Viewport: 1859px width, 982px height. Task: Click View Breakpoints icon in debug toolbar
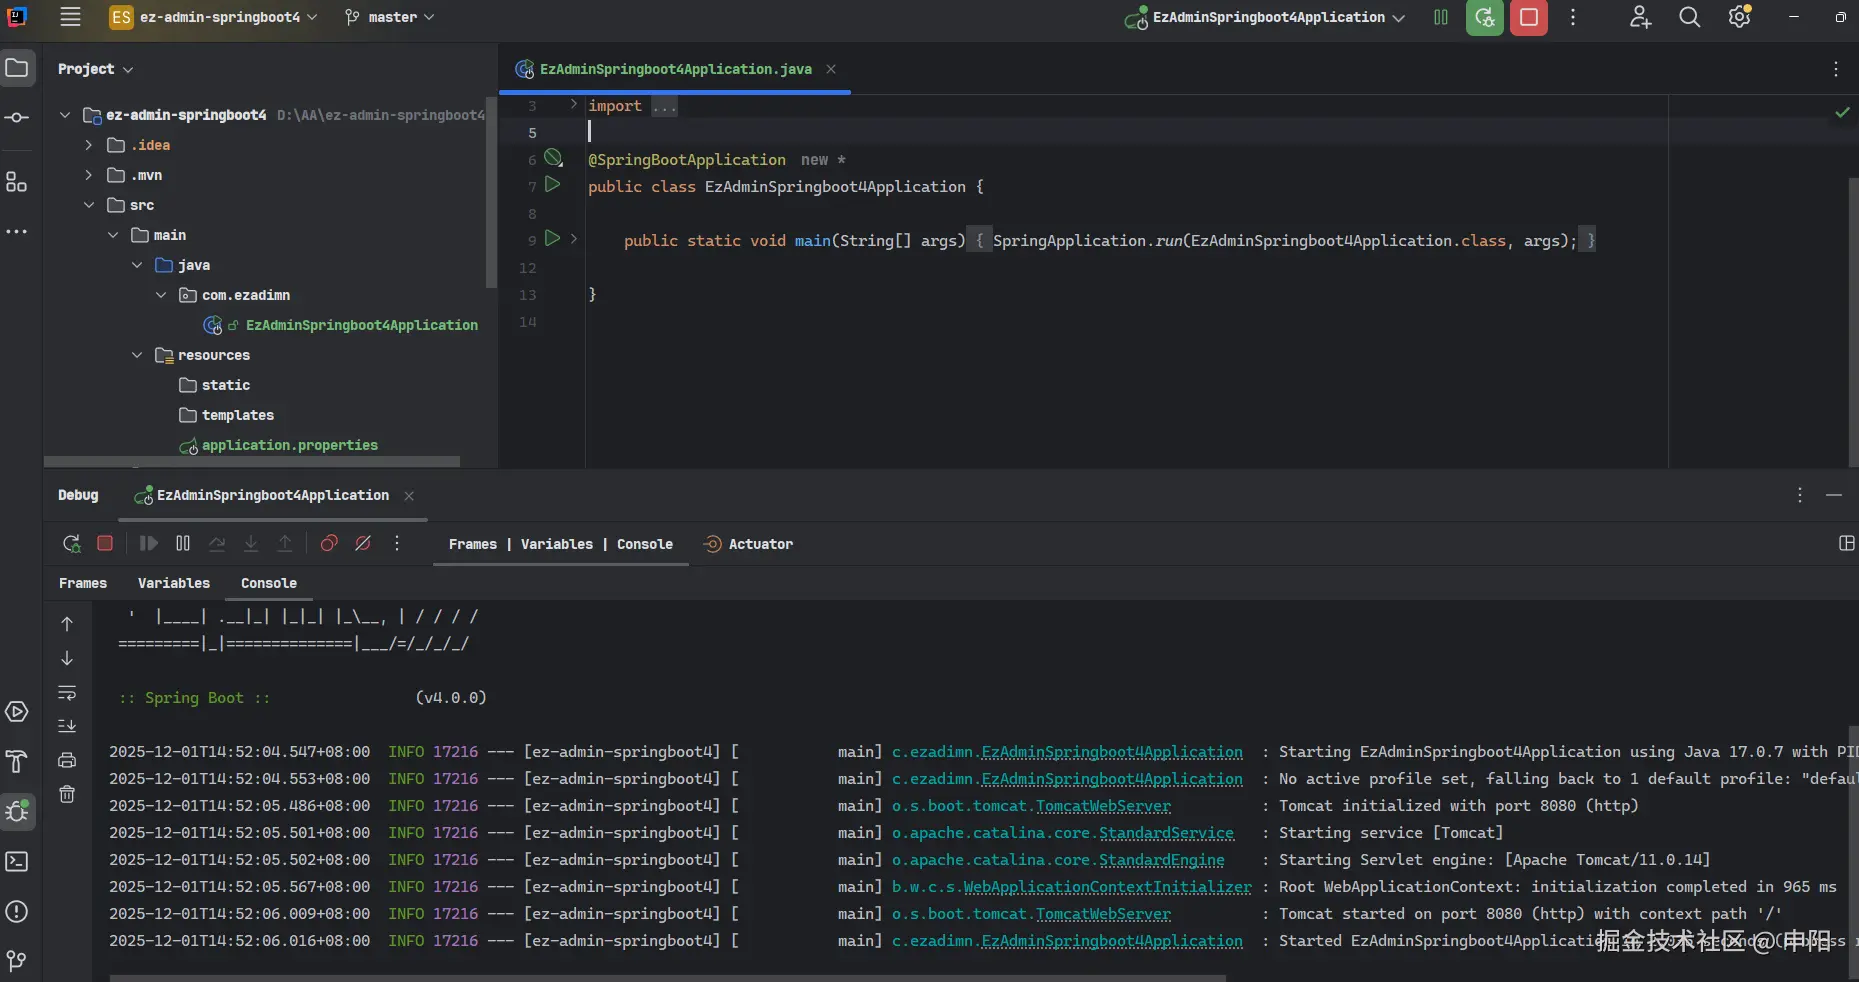coord(328,543)
